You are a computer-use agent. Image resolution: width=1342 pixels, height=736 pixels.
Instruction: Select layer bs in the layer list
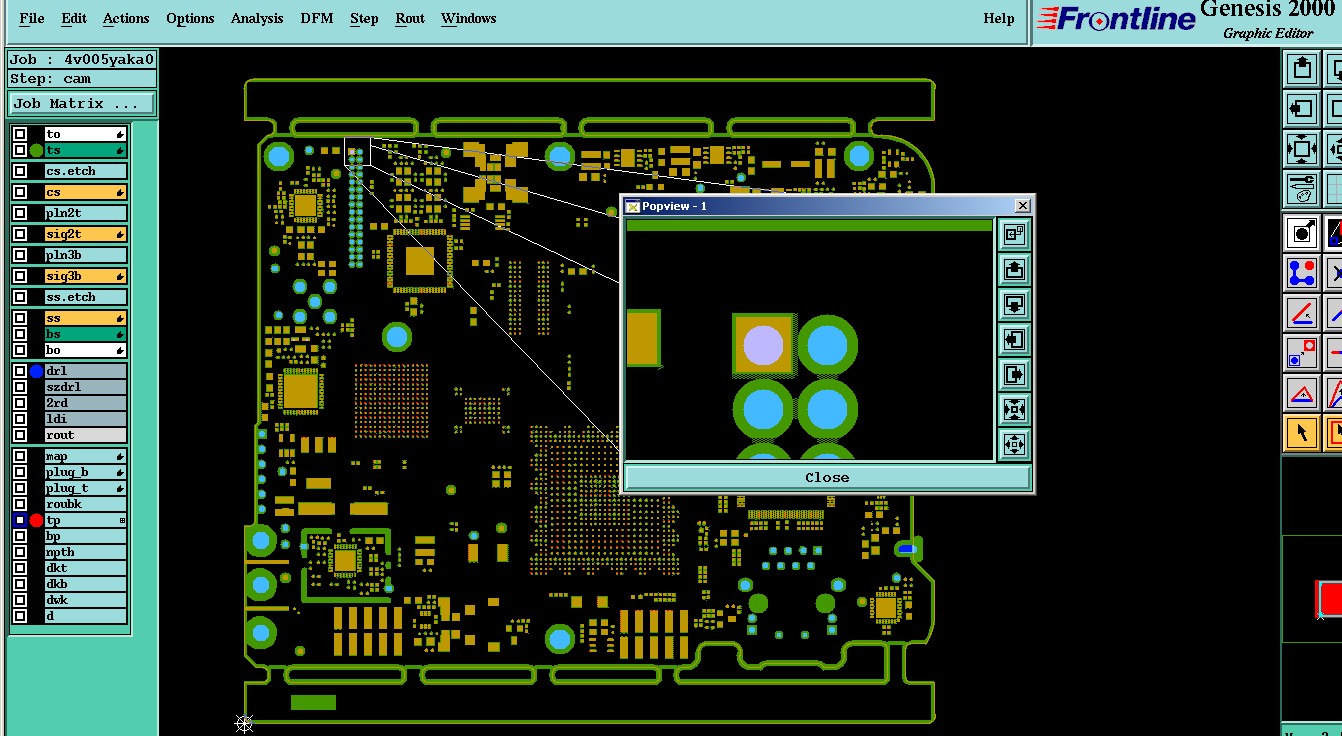[x=85, y=334]
